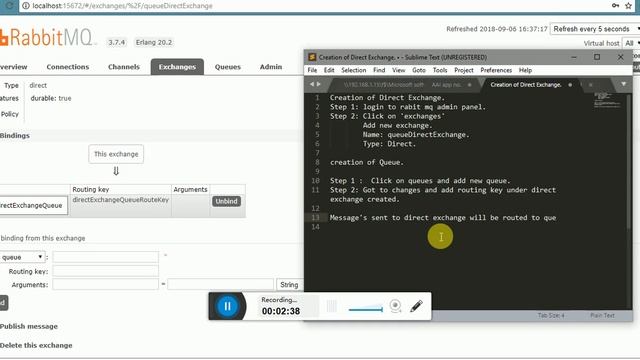Pause the screen recording
Image resolution: width=640 pixels, height=360 pixels.
pyautogui.click(x=227, y=306)
